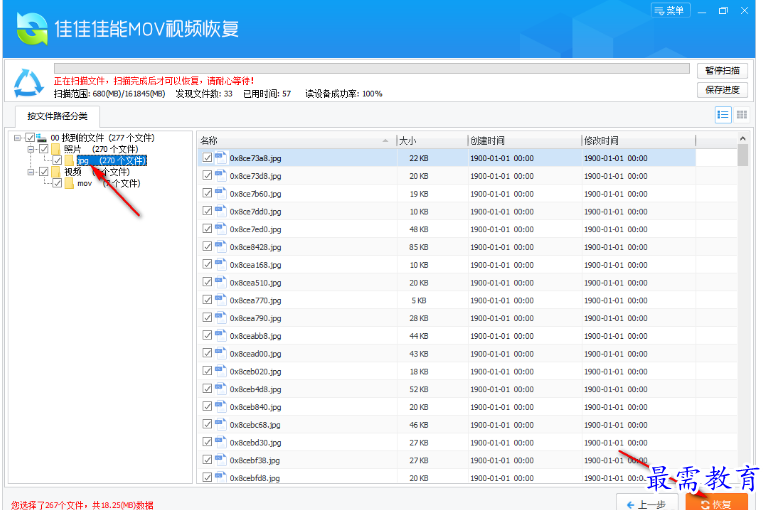This screenshot has height=510, width=768.
Task: Collapse the 视频 tree node
Action: tap(31, 172)
